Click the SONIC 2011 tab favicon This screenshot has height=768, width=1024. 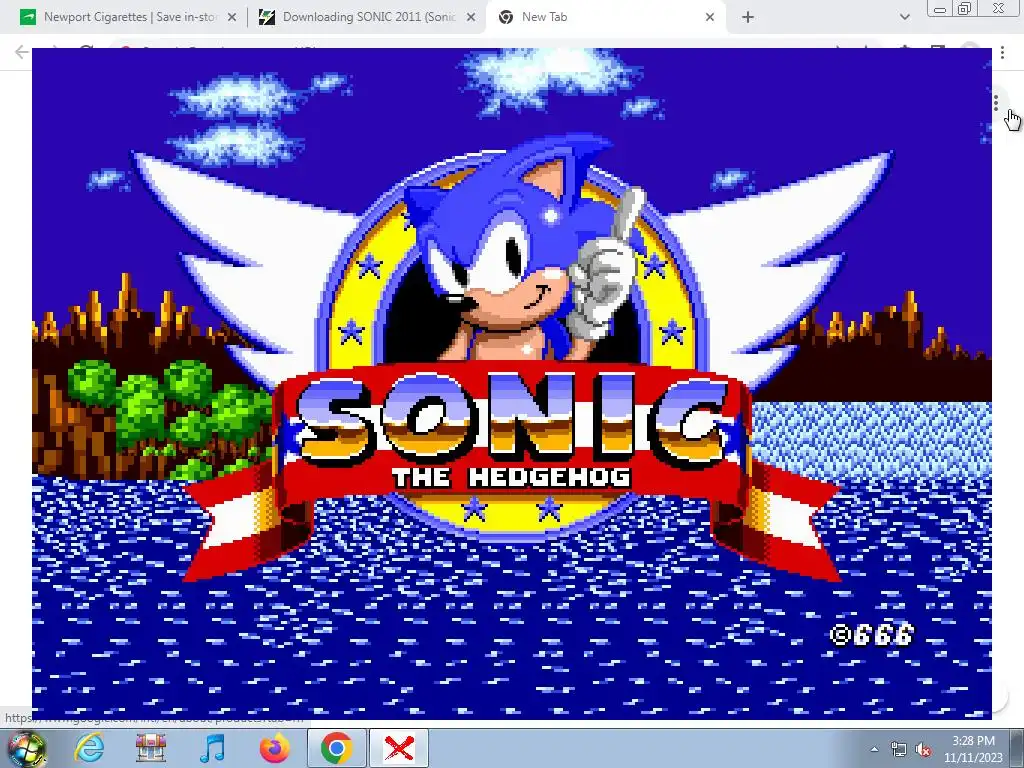(x=266, y=18)
